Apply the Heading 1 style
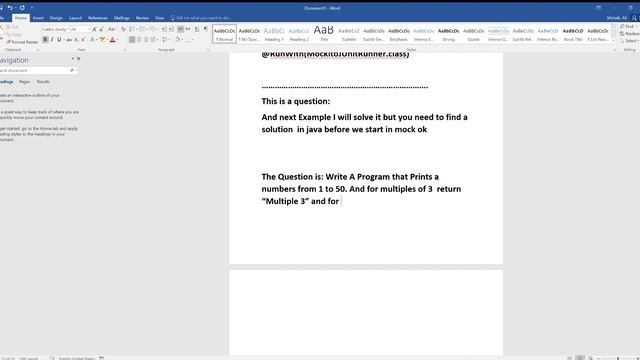 (x=274, y=34)
